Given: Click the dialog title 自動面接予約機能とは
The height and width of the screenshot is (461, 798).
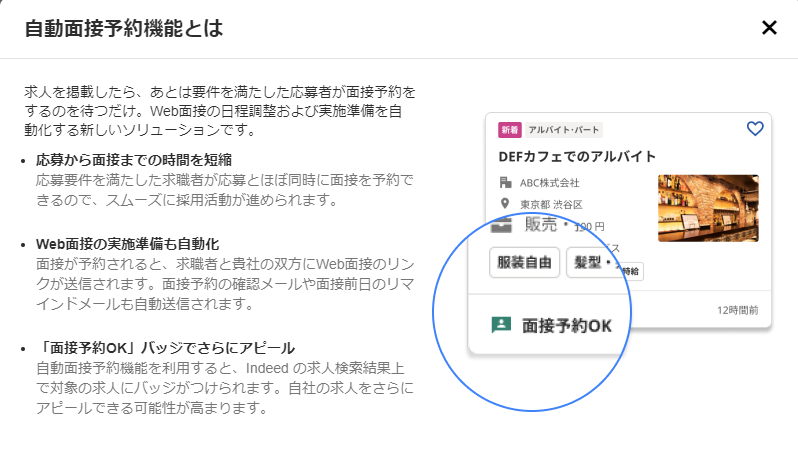Looking at the screenshot, I should pos(124,28).
